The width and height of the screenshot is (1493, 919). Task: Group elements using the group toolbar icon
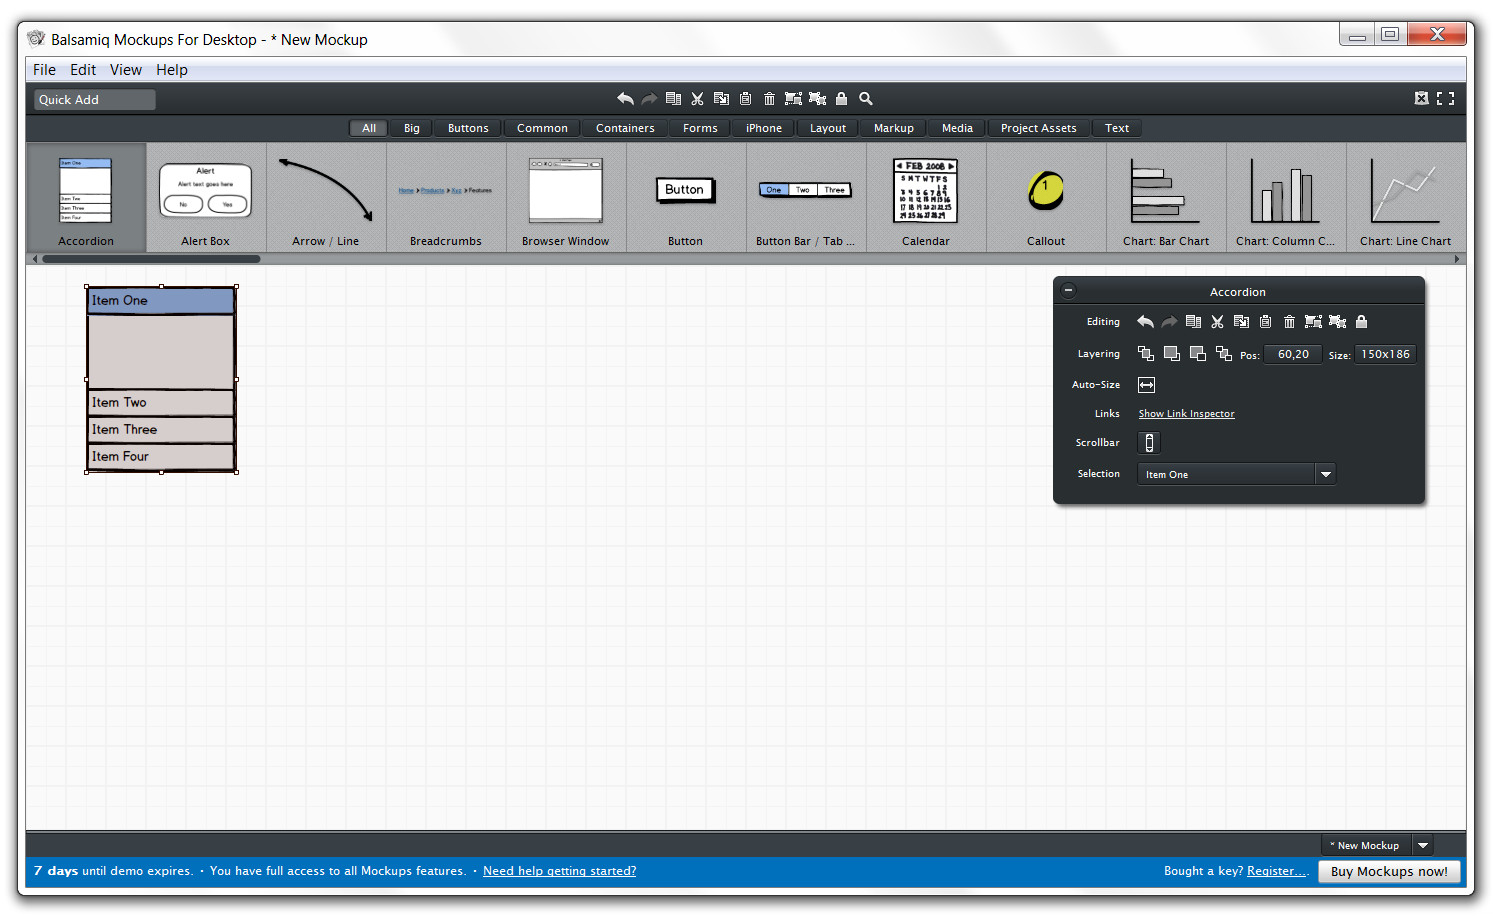tap(793, 98)
